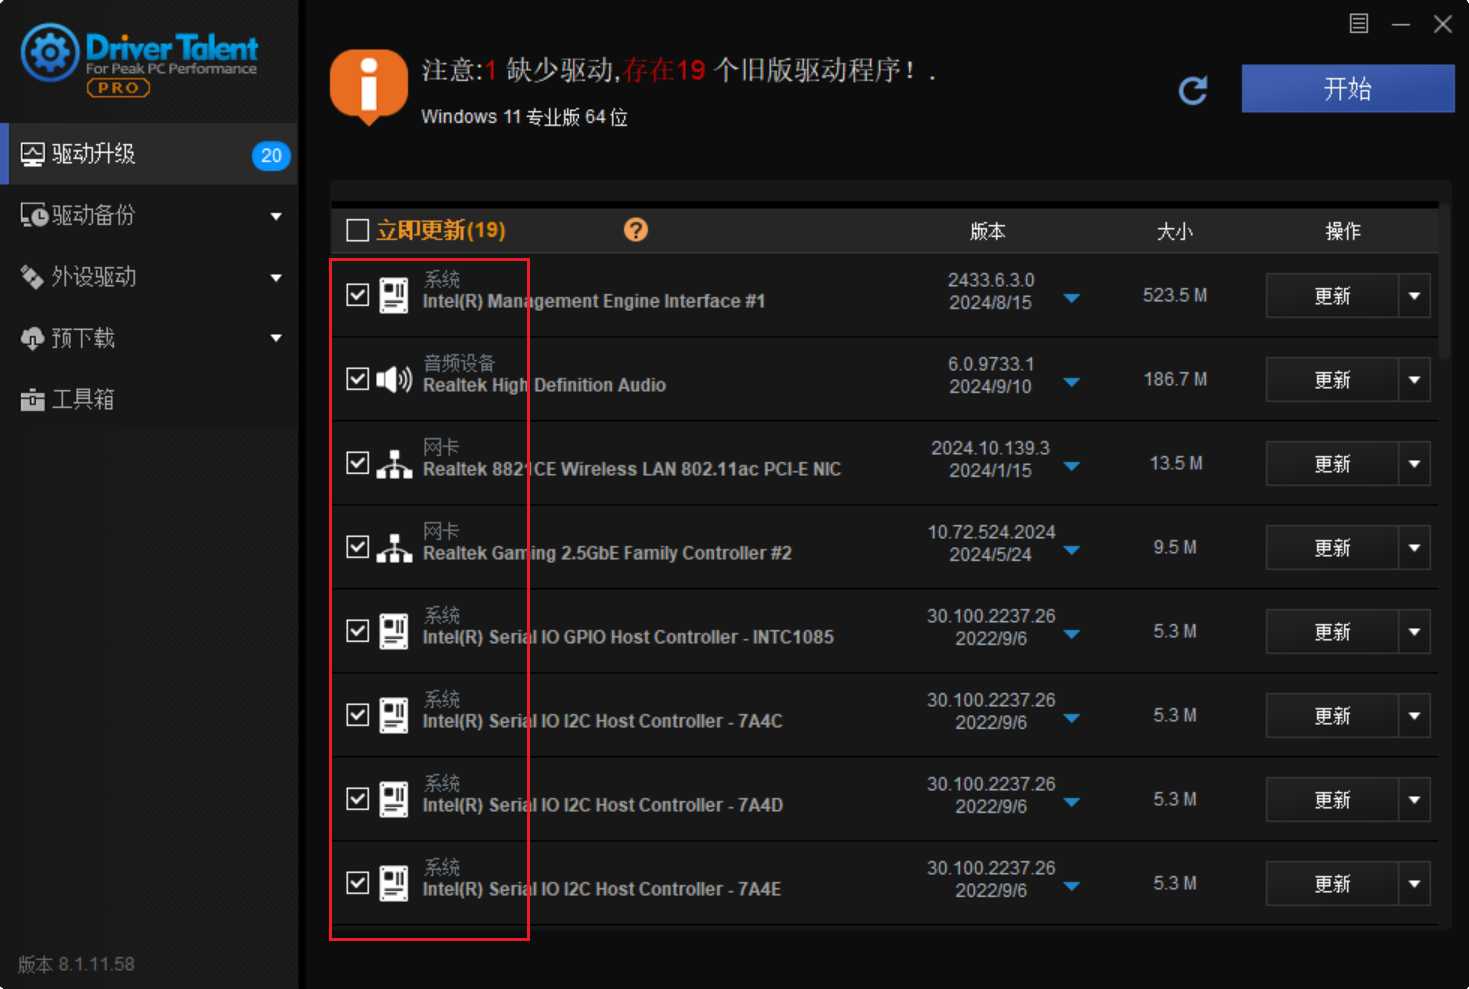The image size is (1469, 989).
Task: Expand the 驱动备份 arrow
Action: pos(276,216)
